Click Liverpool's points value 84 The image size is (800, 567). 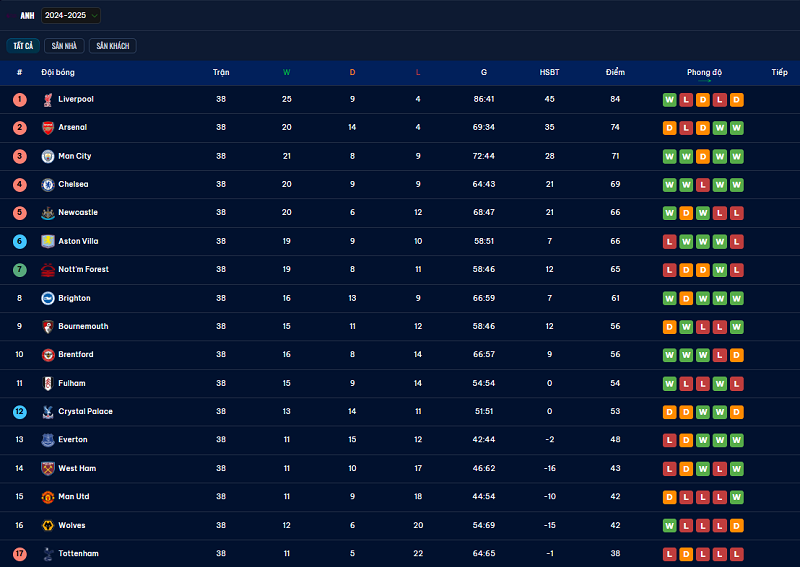615,99
